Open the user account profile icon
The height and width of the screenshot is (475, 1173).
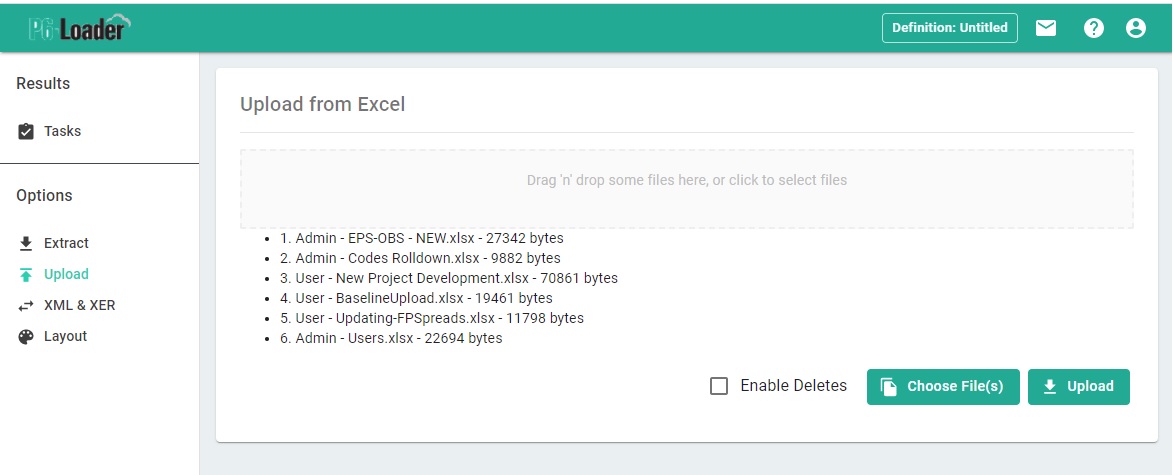click(1135, 28)
